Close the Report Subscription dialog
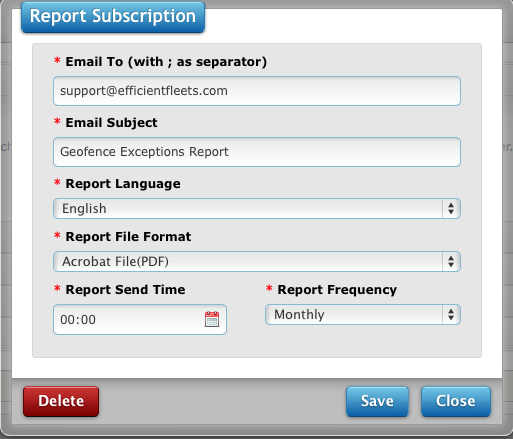This screenshot has width=513, height=439. pos(456,401)
